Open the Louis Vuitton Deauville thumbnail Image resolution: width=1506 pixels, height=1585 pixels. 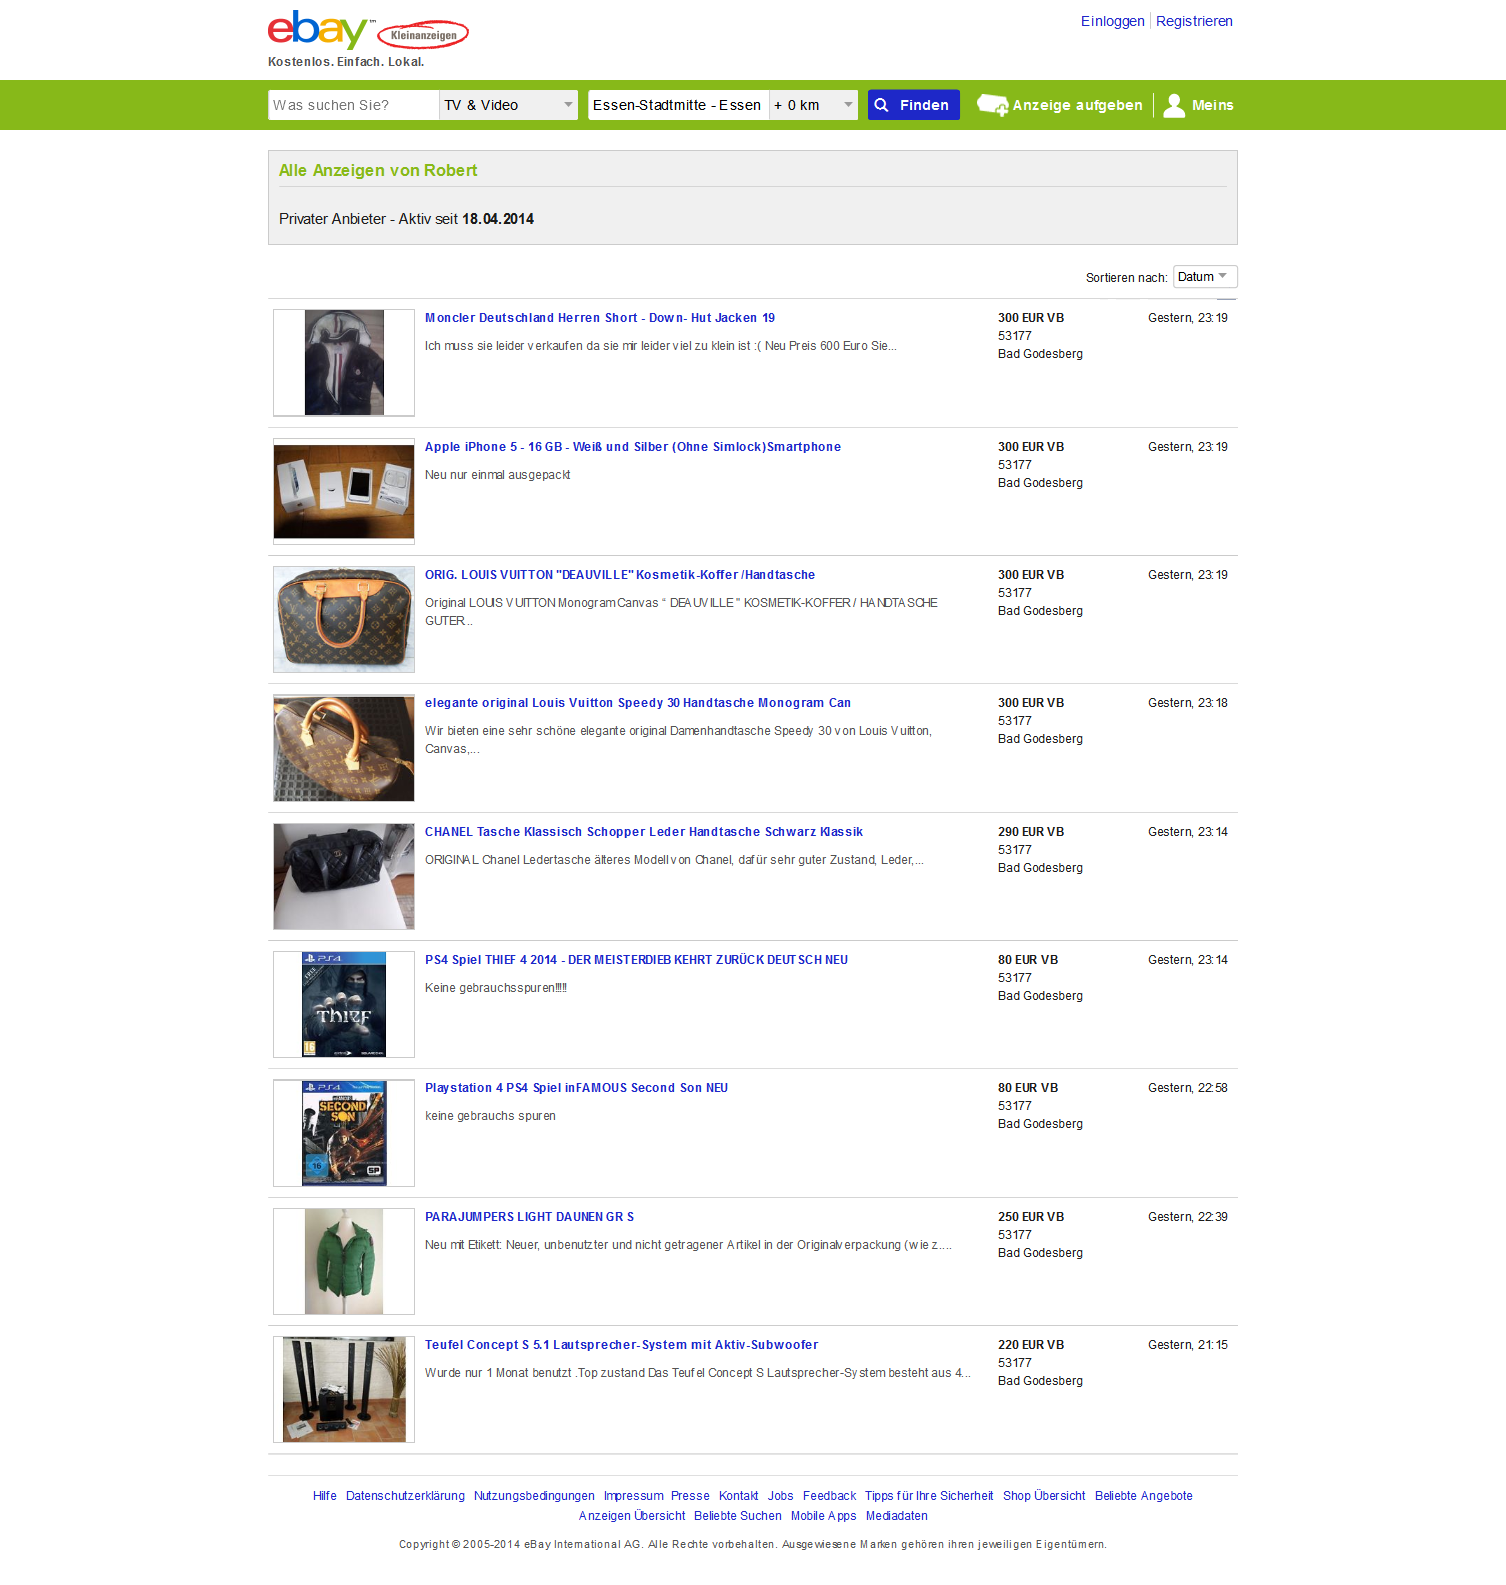(x=344, y=619)
